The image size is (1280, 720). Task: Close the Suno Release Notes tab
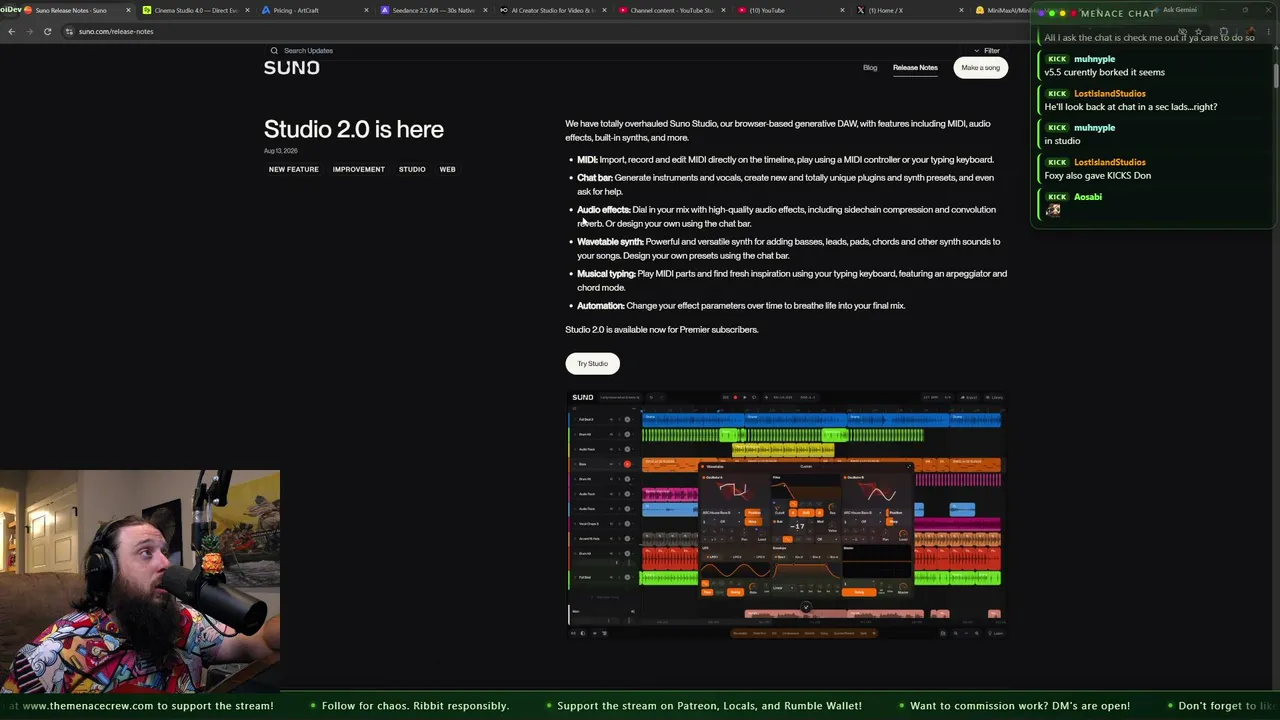128,10
